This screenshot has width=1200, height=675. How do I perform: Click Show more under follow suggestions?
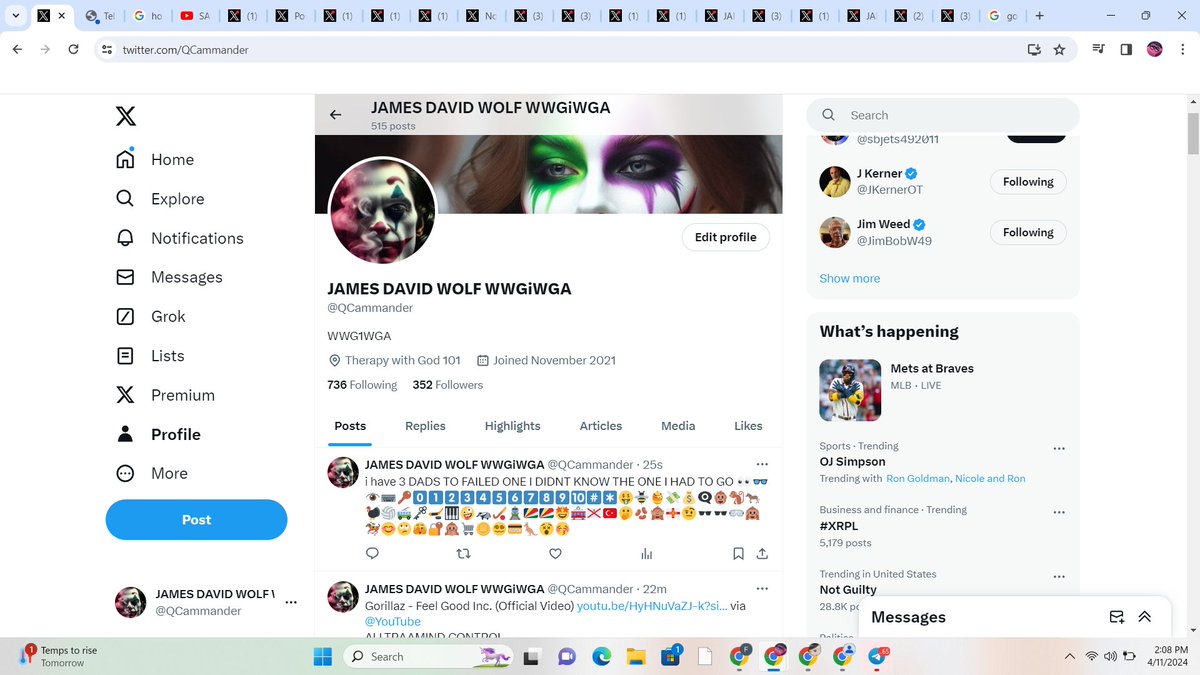[850, 278]
